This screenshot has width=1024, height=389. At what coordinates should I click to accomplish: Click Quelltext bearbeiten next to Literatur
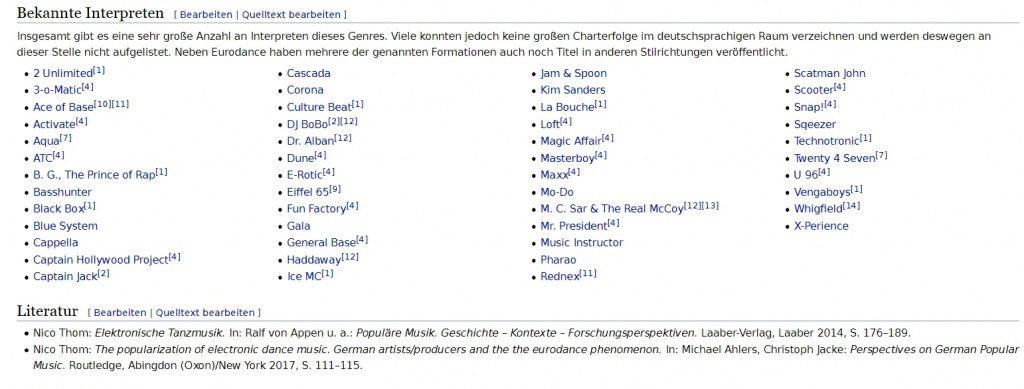pyautogui.click(x=206, y=313)
